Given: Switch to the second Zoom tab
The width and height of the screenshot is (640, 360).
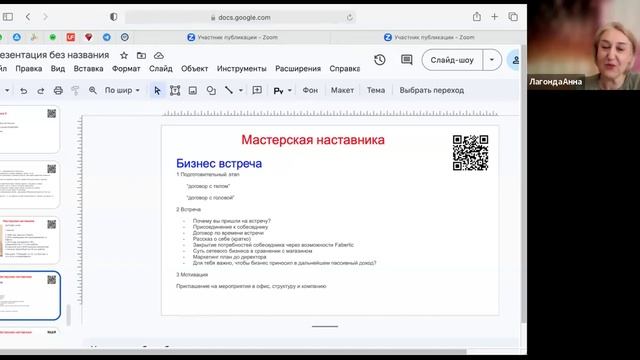Looking at the screenshot, I should pyautogui.click(x=429, y=37).
